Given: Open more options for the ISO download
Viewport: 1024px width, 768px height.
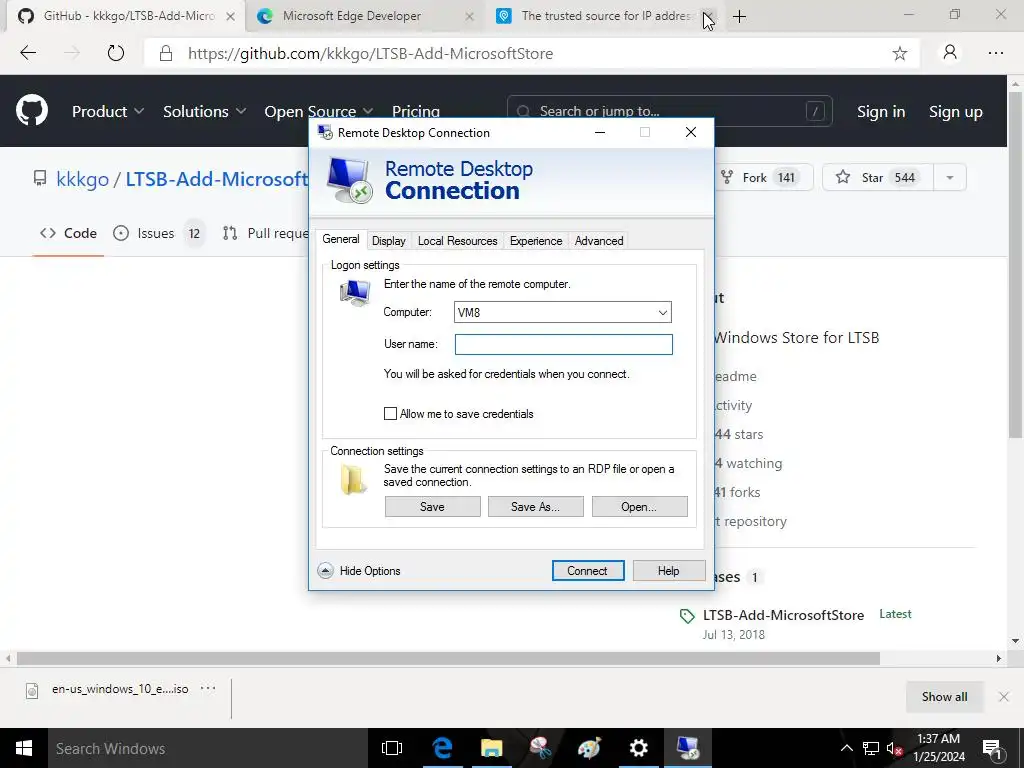Looking at the screenshot, I should pyautogui.click(x=208, y=688).
